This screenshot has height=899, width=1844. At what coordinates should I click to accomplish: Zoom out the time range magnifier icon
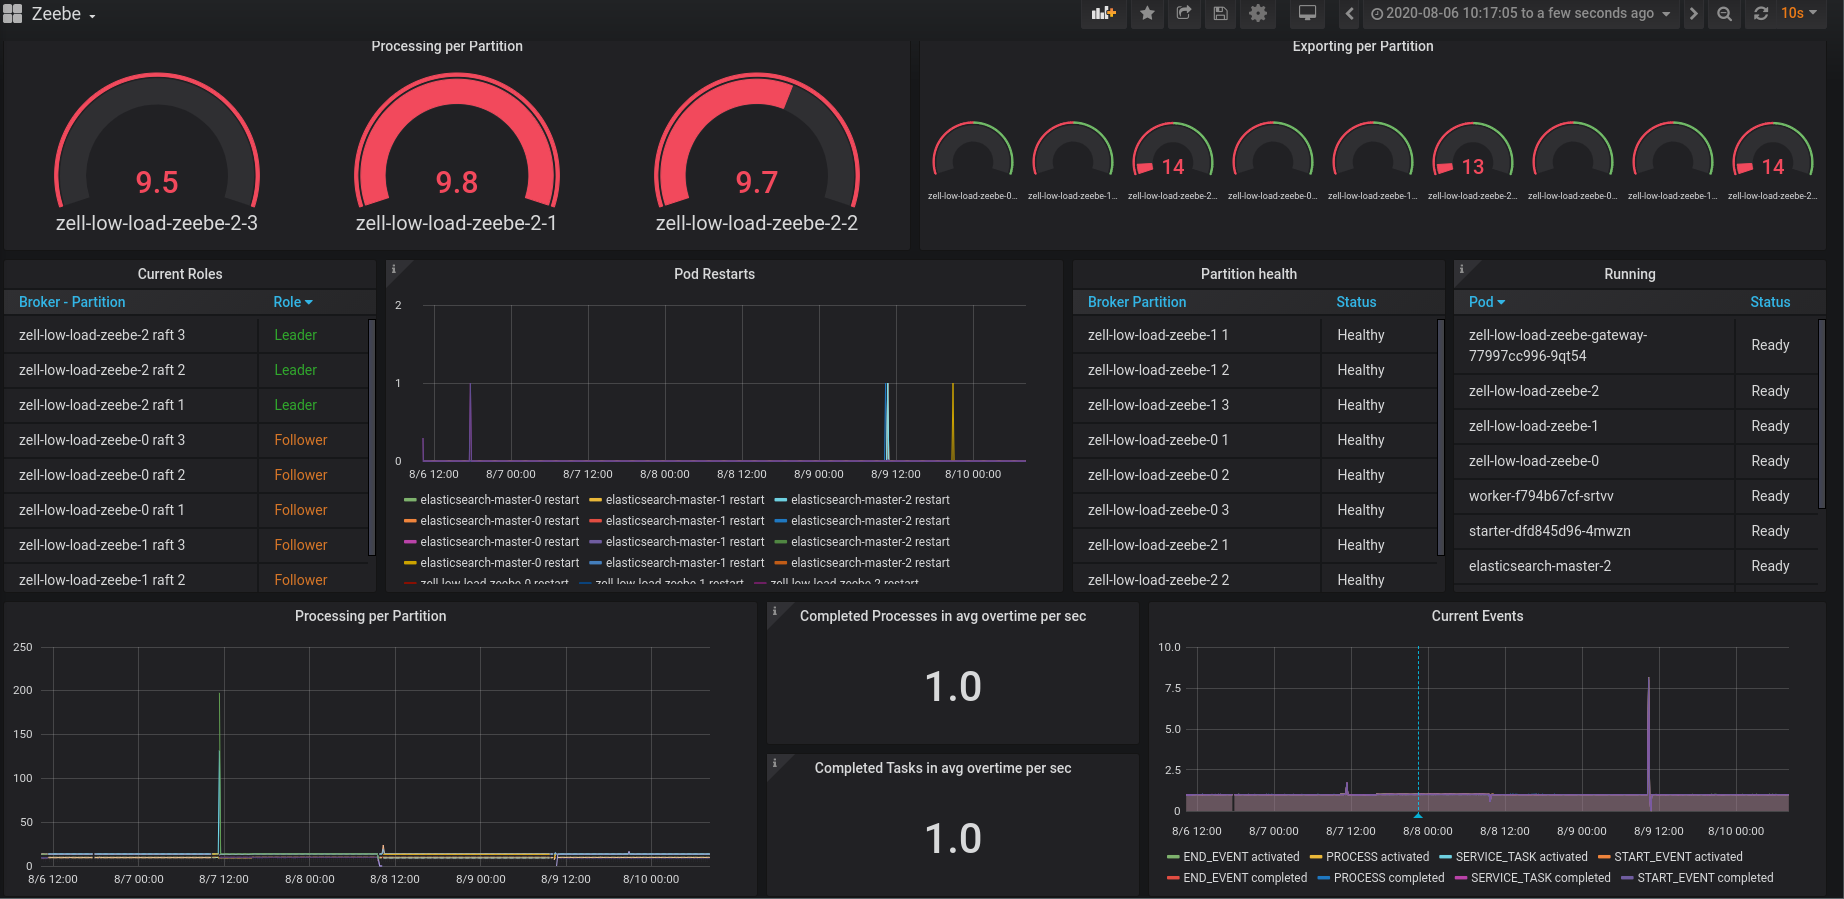click(1724, 14)
